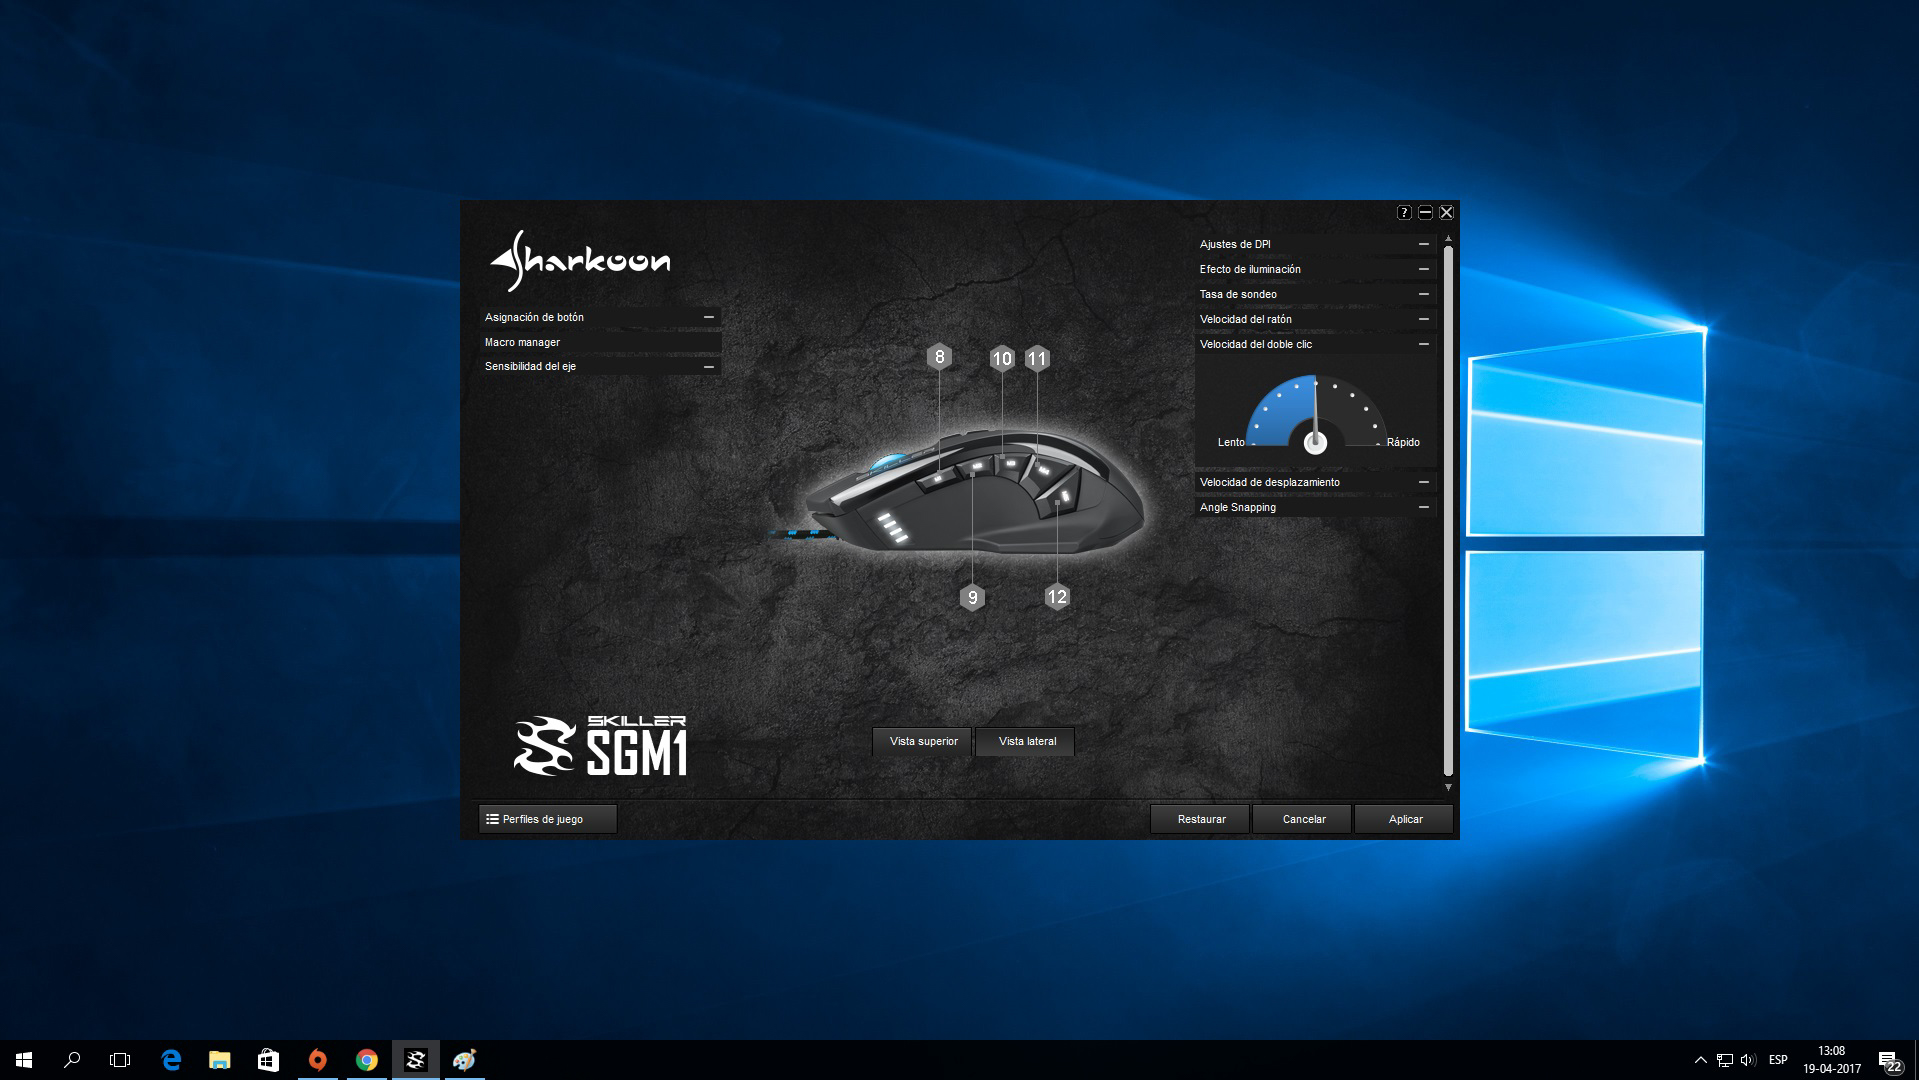The width and height of the screenshot is (1919, 1080).
Task: Open taskbar clock and date
Action: click(1831, 1060)
